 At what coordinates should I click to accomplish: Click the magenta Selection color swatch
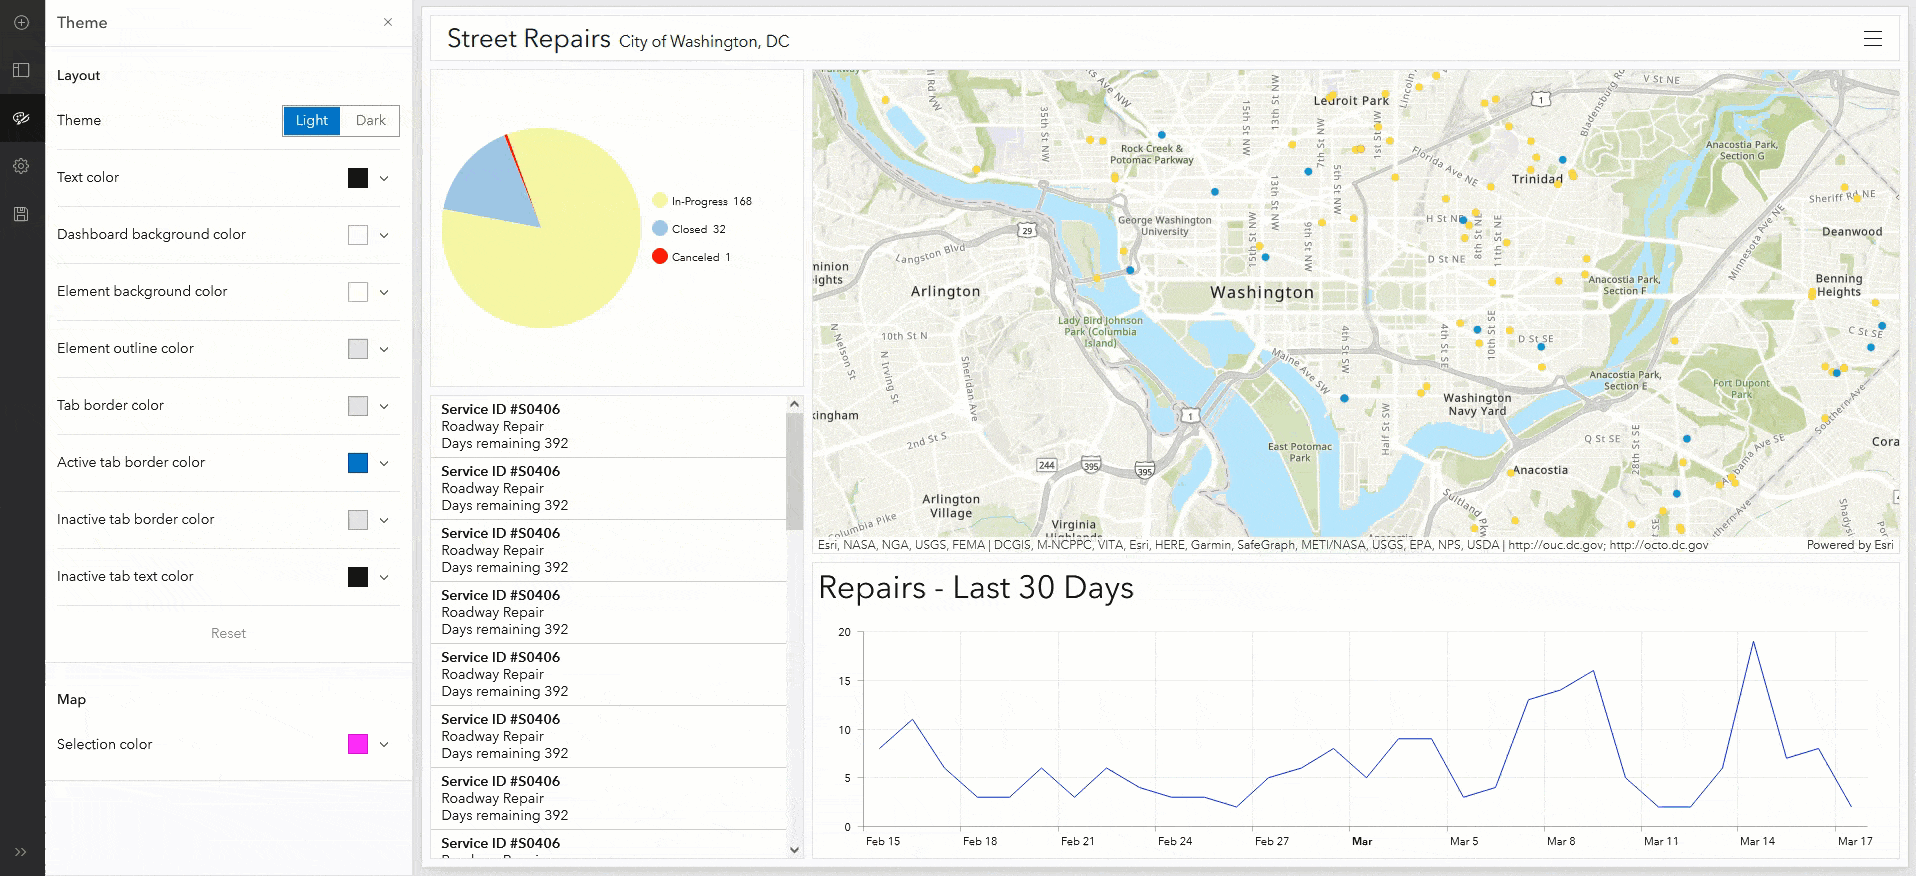[358, 744]
